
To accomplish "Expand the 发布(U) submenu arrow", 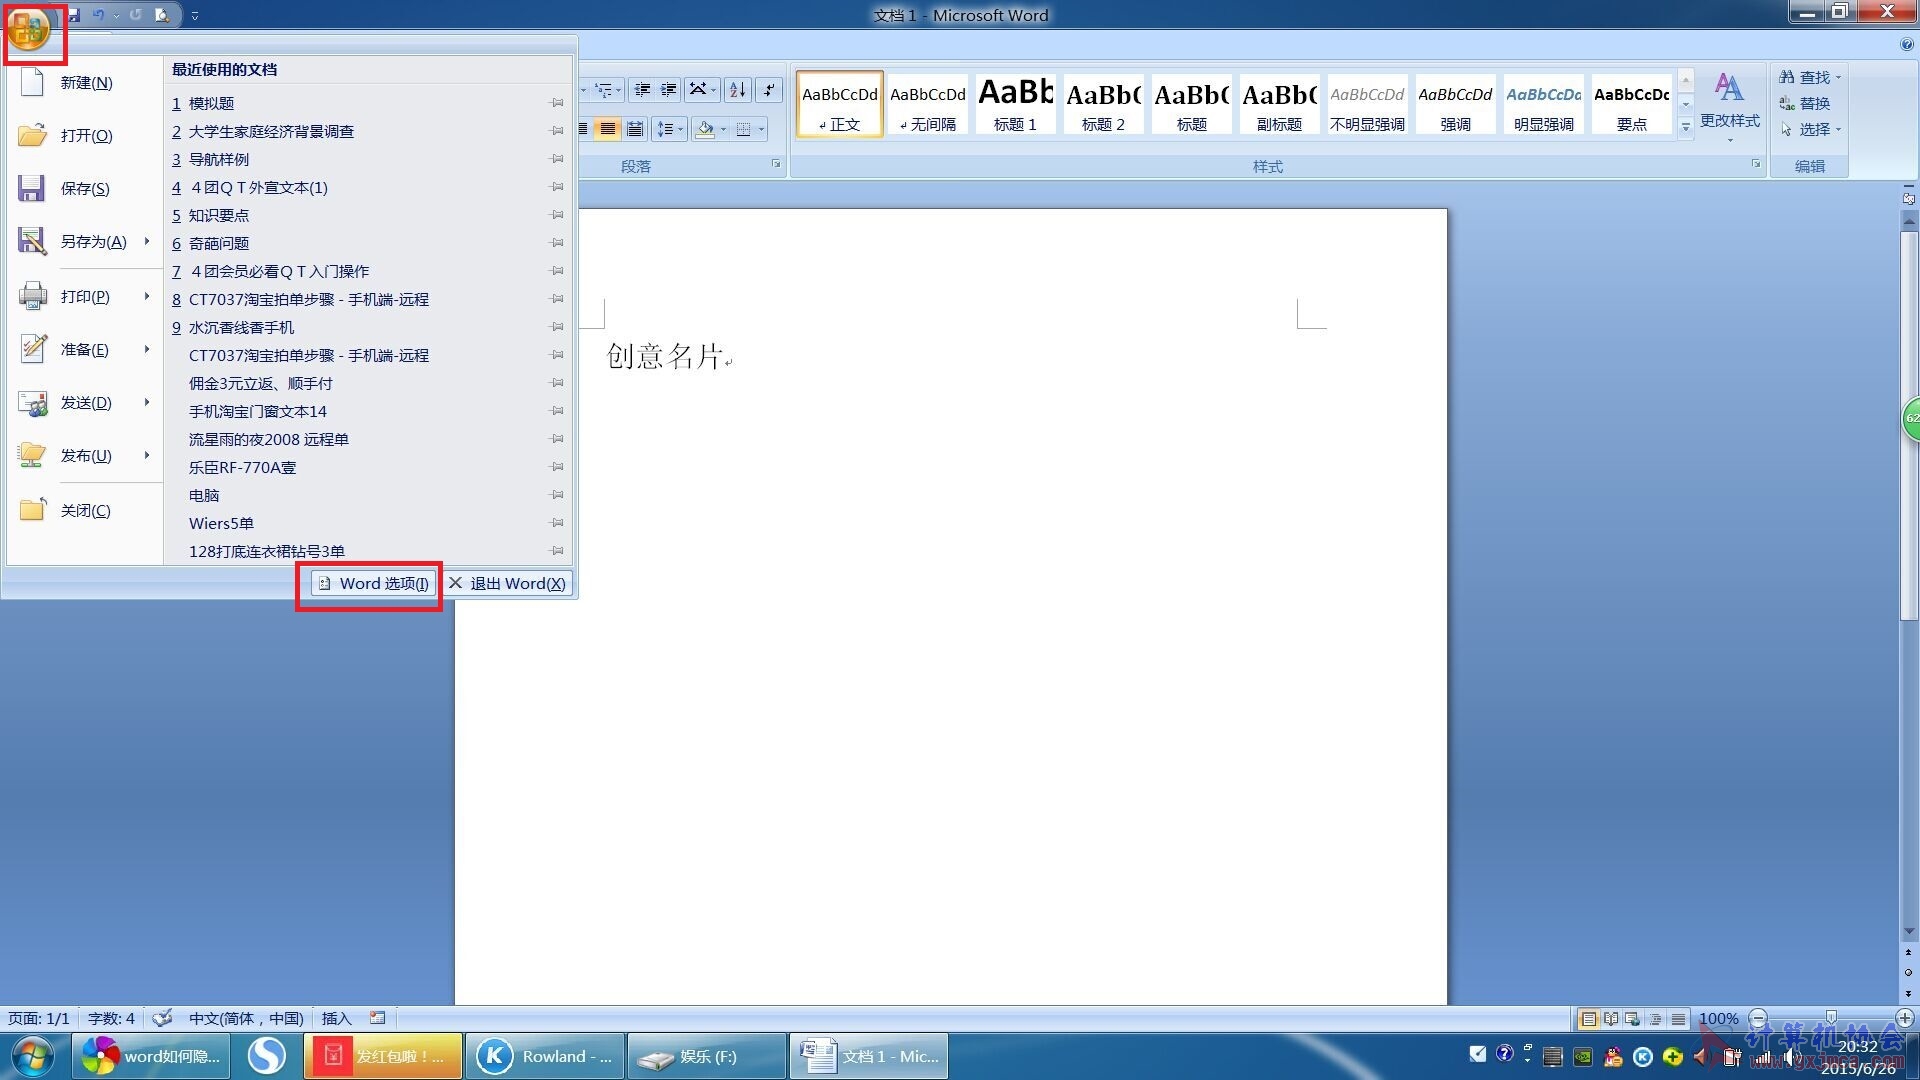I will tap(147, 456).
